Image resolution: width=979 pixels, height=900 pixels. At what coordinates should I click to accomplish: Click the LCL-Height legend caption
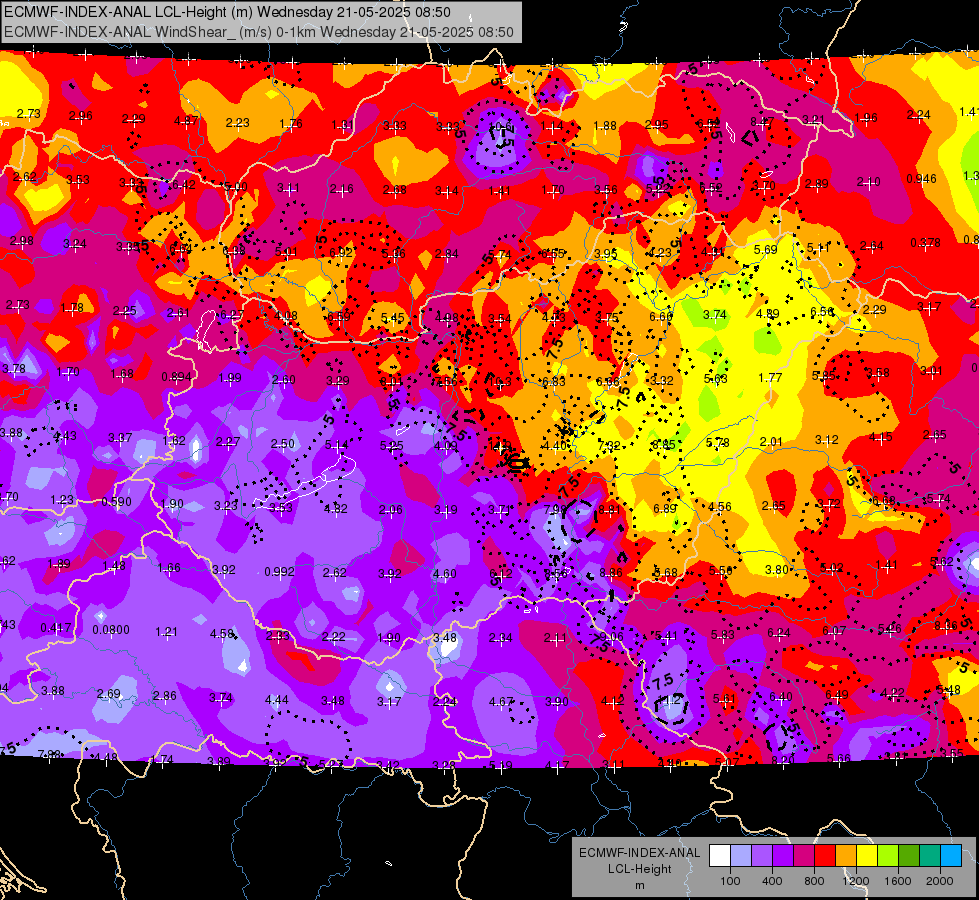tap(640, 869)
